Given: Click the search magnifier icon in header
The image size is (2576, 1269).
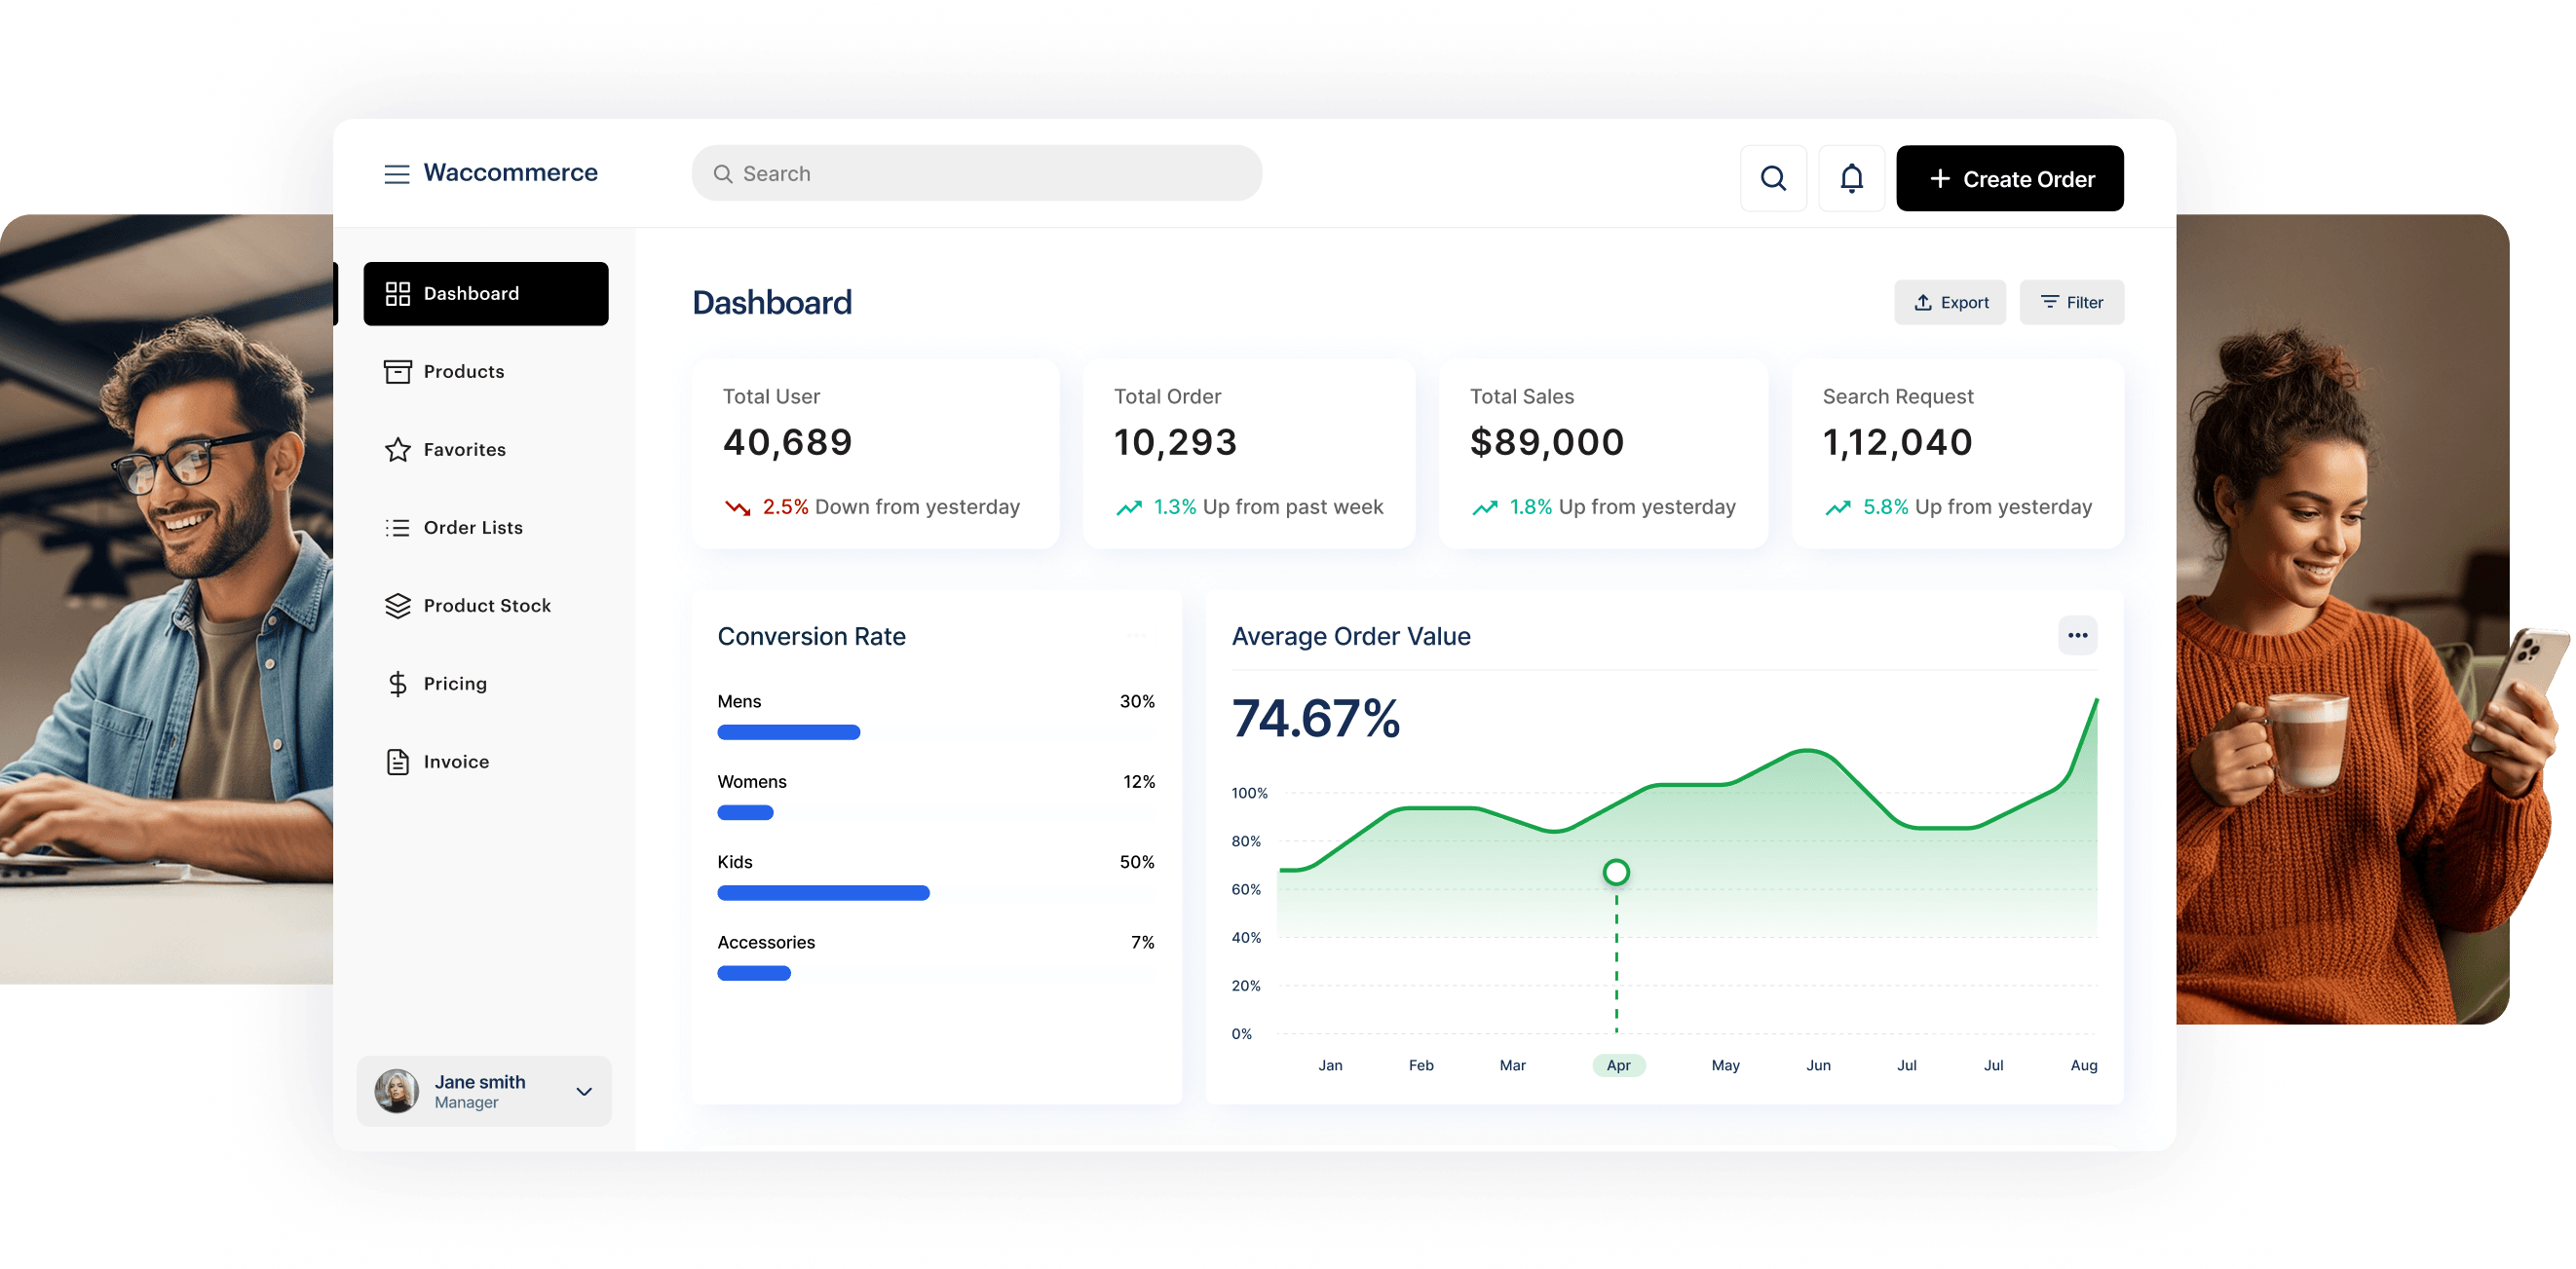Looking at the screenshot, I should pos(1774,178).
